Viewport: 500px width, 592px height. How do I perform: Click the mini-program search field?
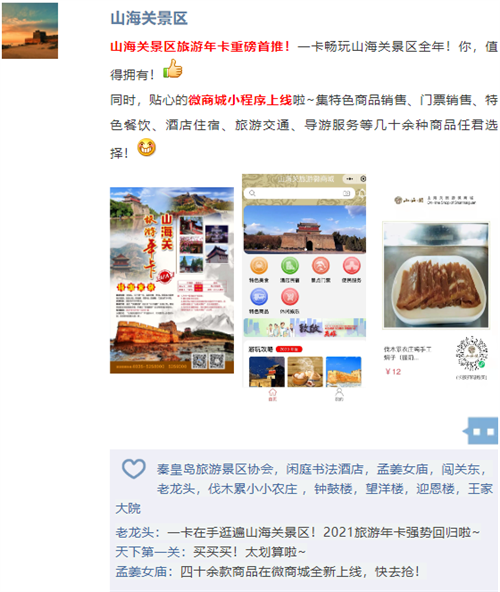pos(299,193)
